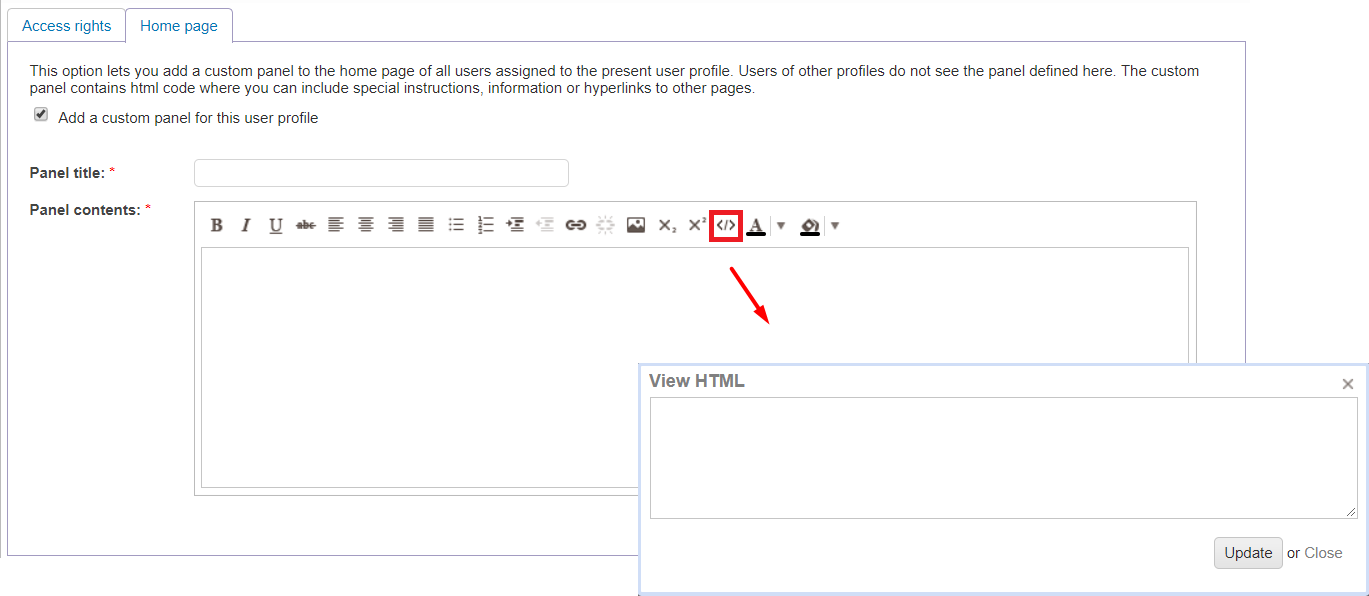Viewport: 1369px width, 596px height.
Task: Insert an image into panel contents
Action: [635, 226]
